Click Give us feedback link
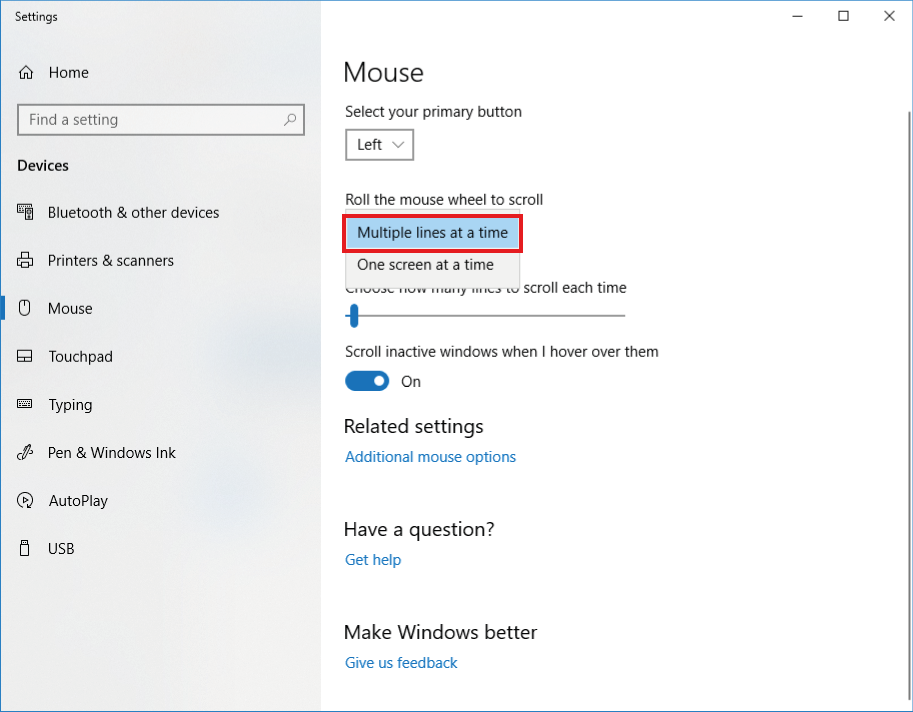The image size is (913, 712). (401, 663)
